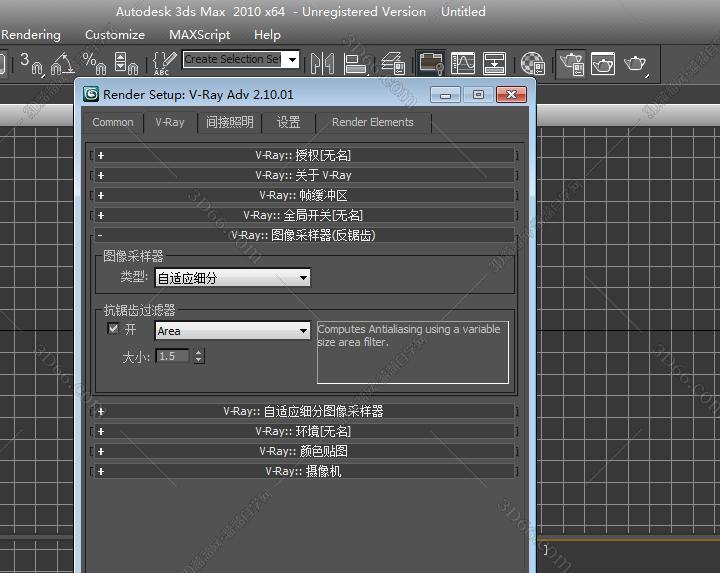
Task: Open the Area antialiasing filter dropdown
Action: [232, 331]
